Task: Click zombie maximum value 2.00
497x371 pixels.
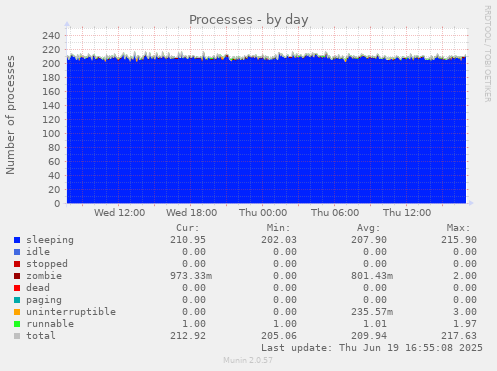Action: pos(465,276)
